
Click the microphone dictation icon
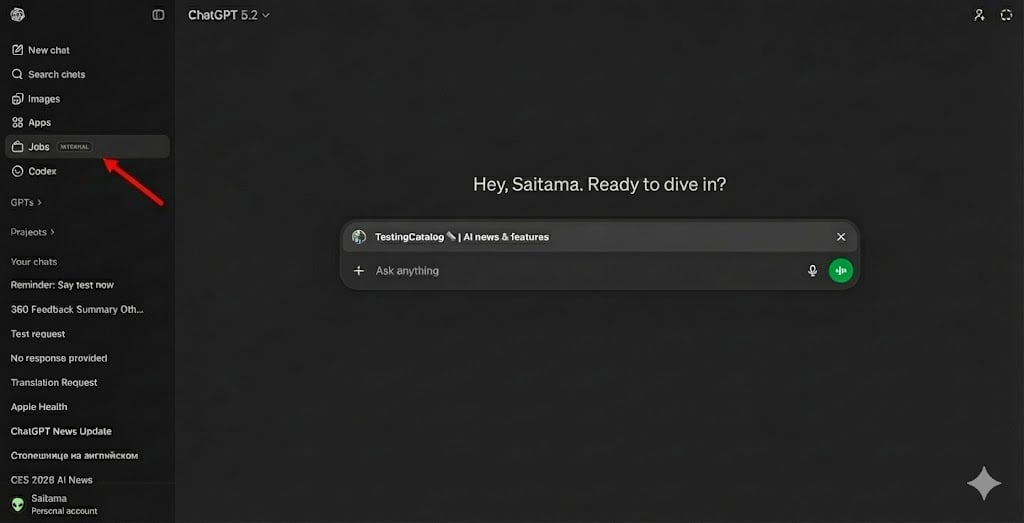point(812,270)
